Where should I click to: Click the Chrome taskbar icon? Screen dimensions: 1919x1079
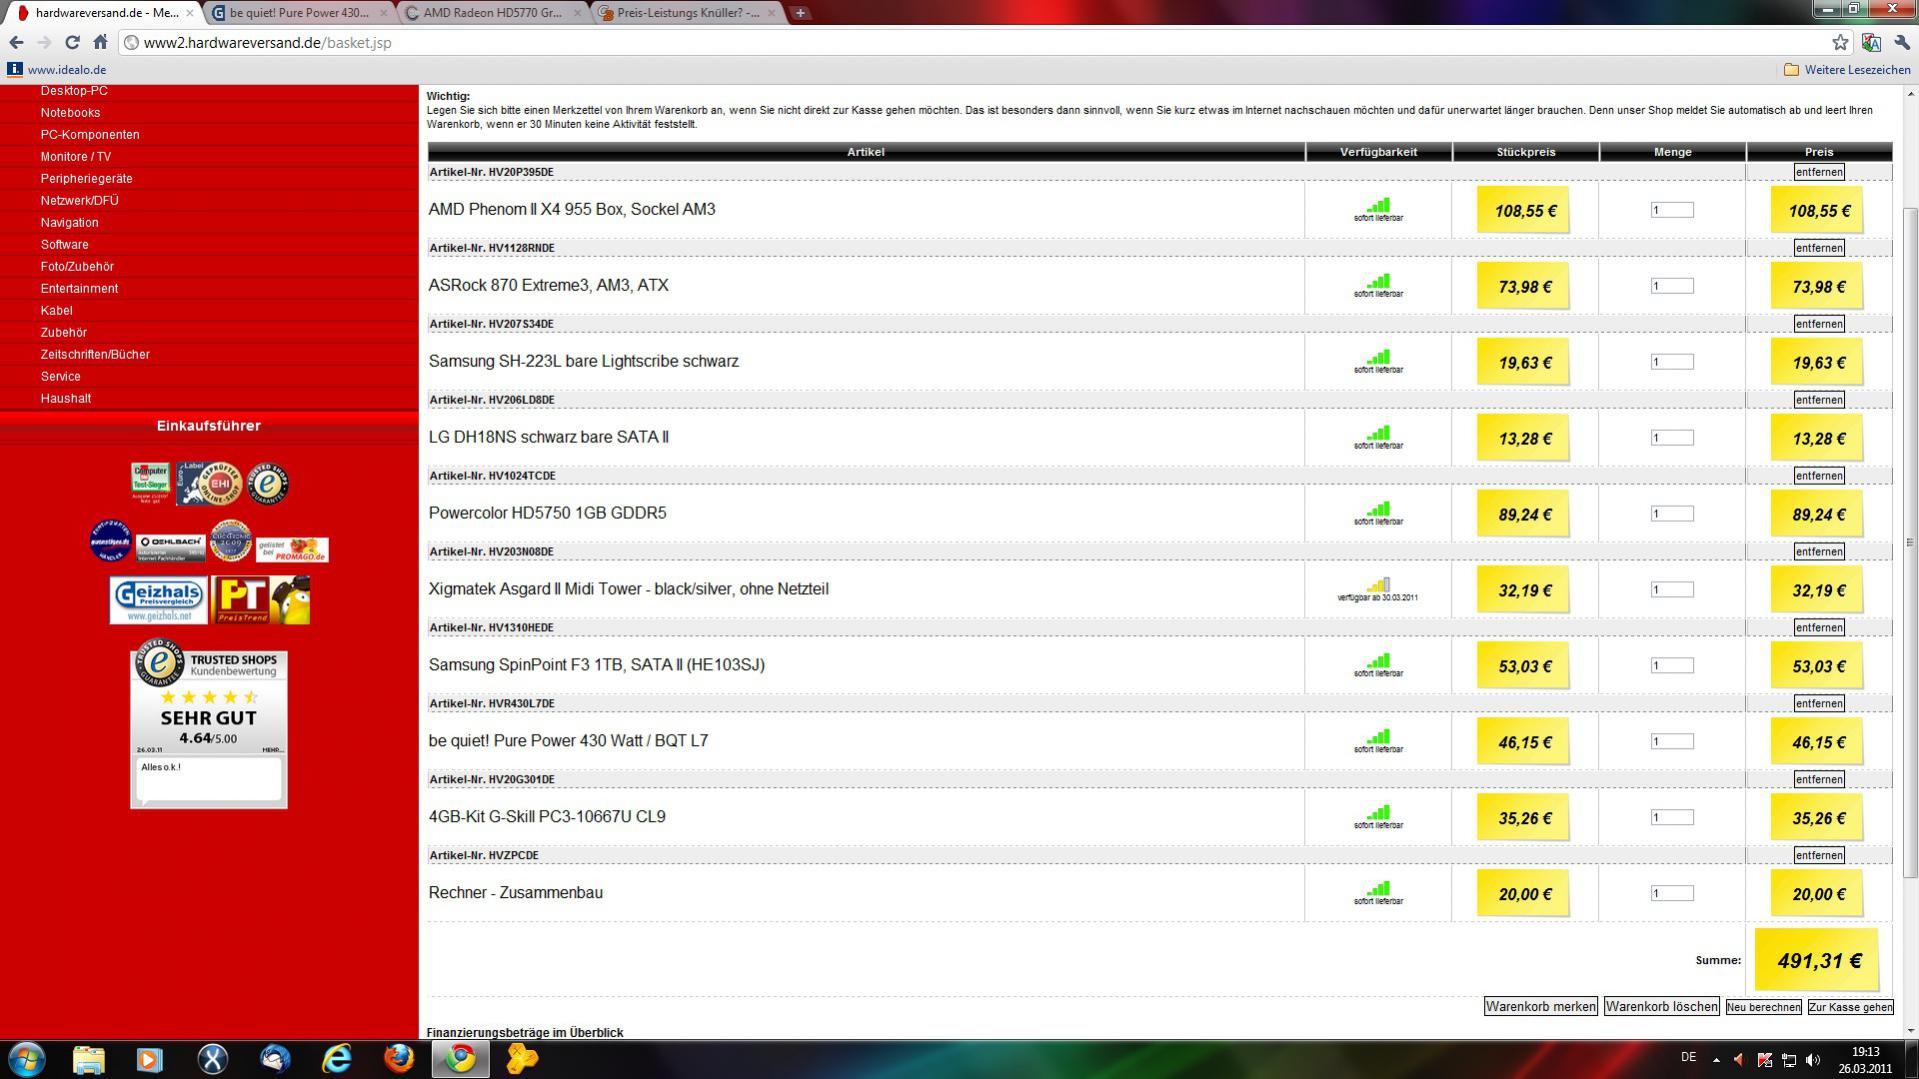(461, 1059)
